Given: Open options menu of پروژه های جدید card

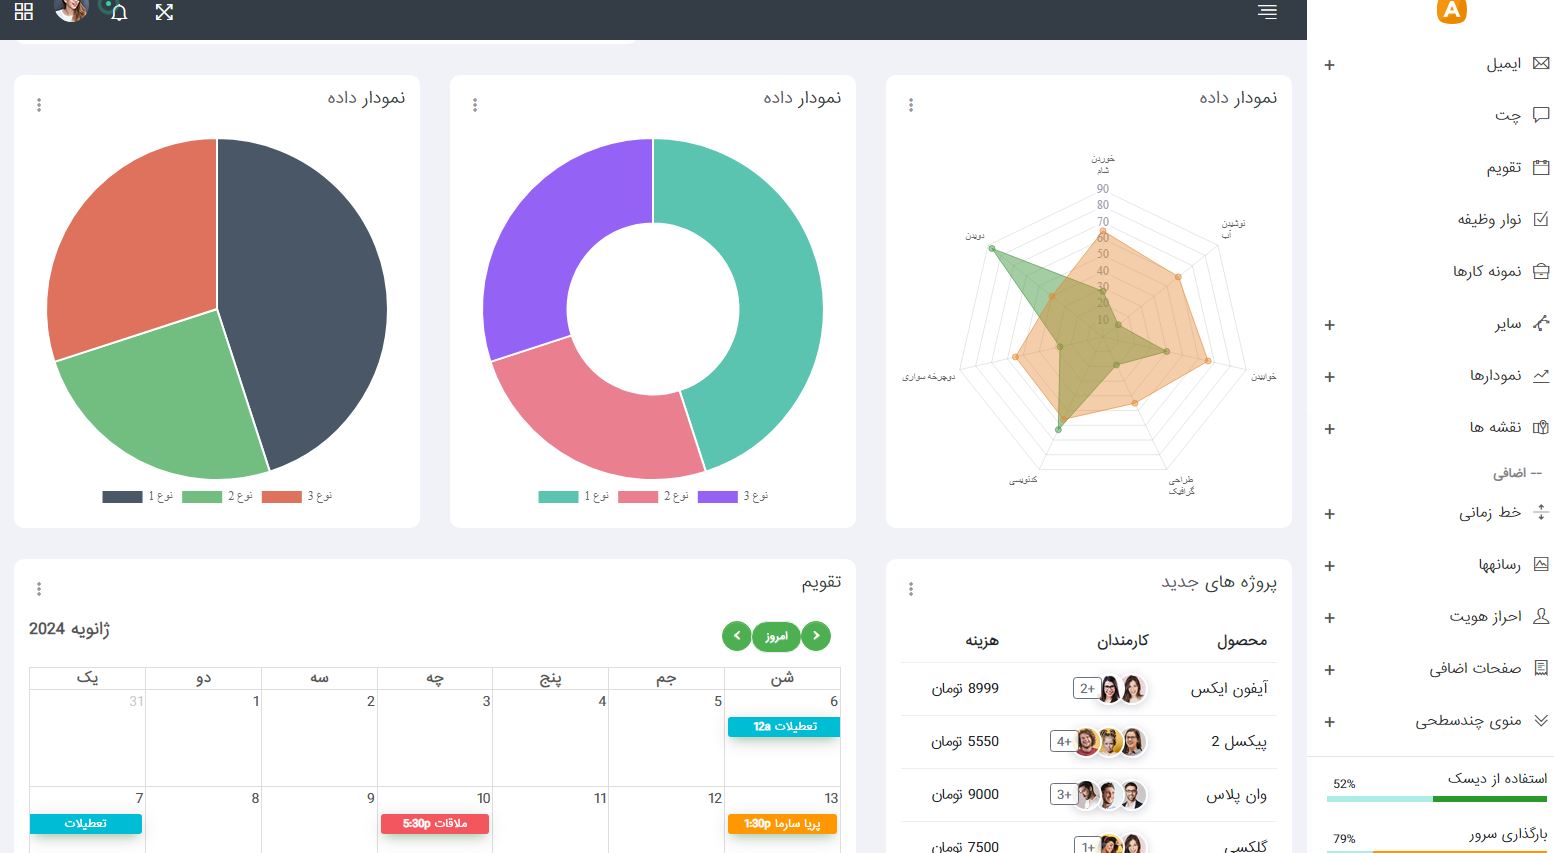Looking at the screenshot, I should (x=911, y=589).
